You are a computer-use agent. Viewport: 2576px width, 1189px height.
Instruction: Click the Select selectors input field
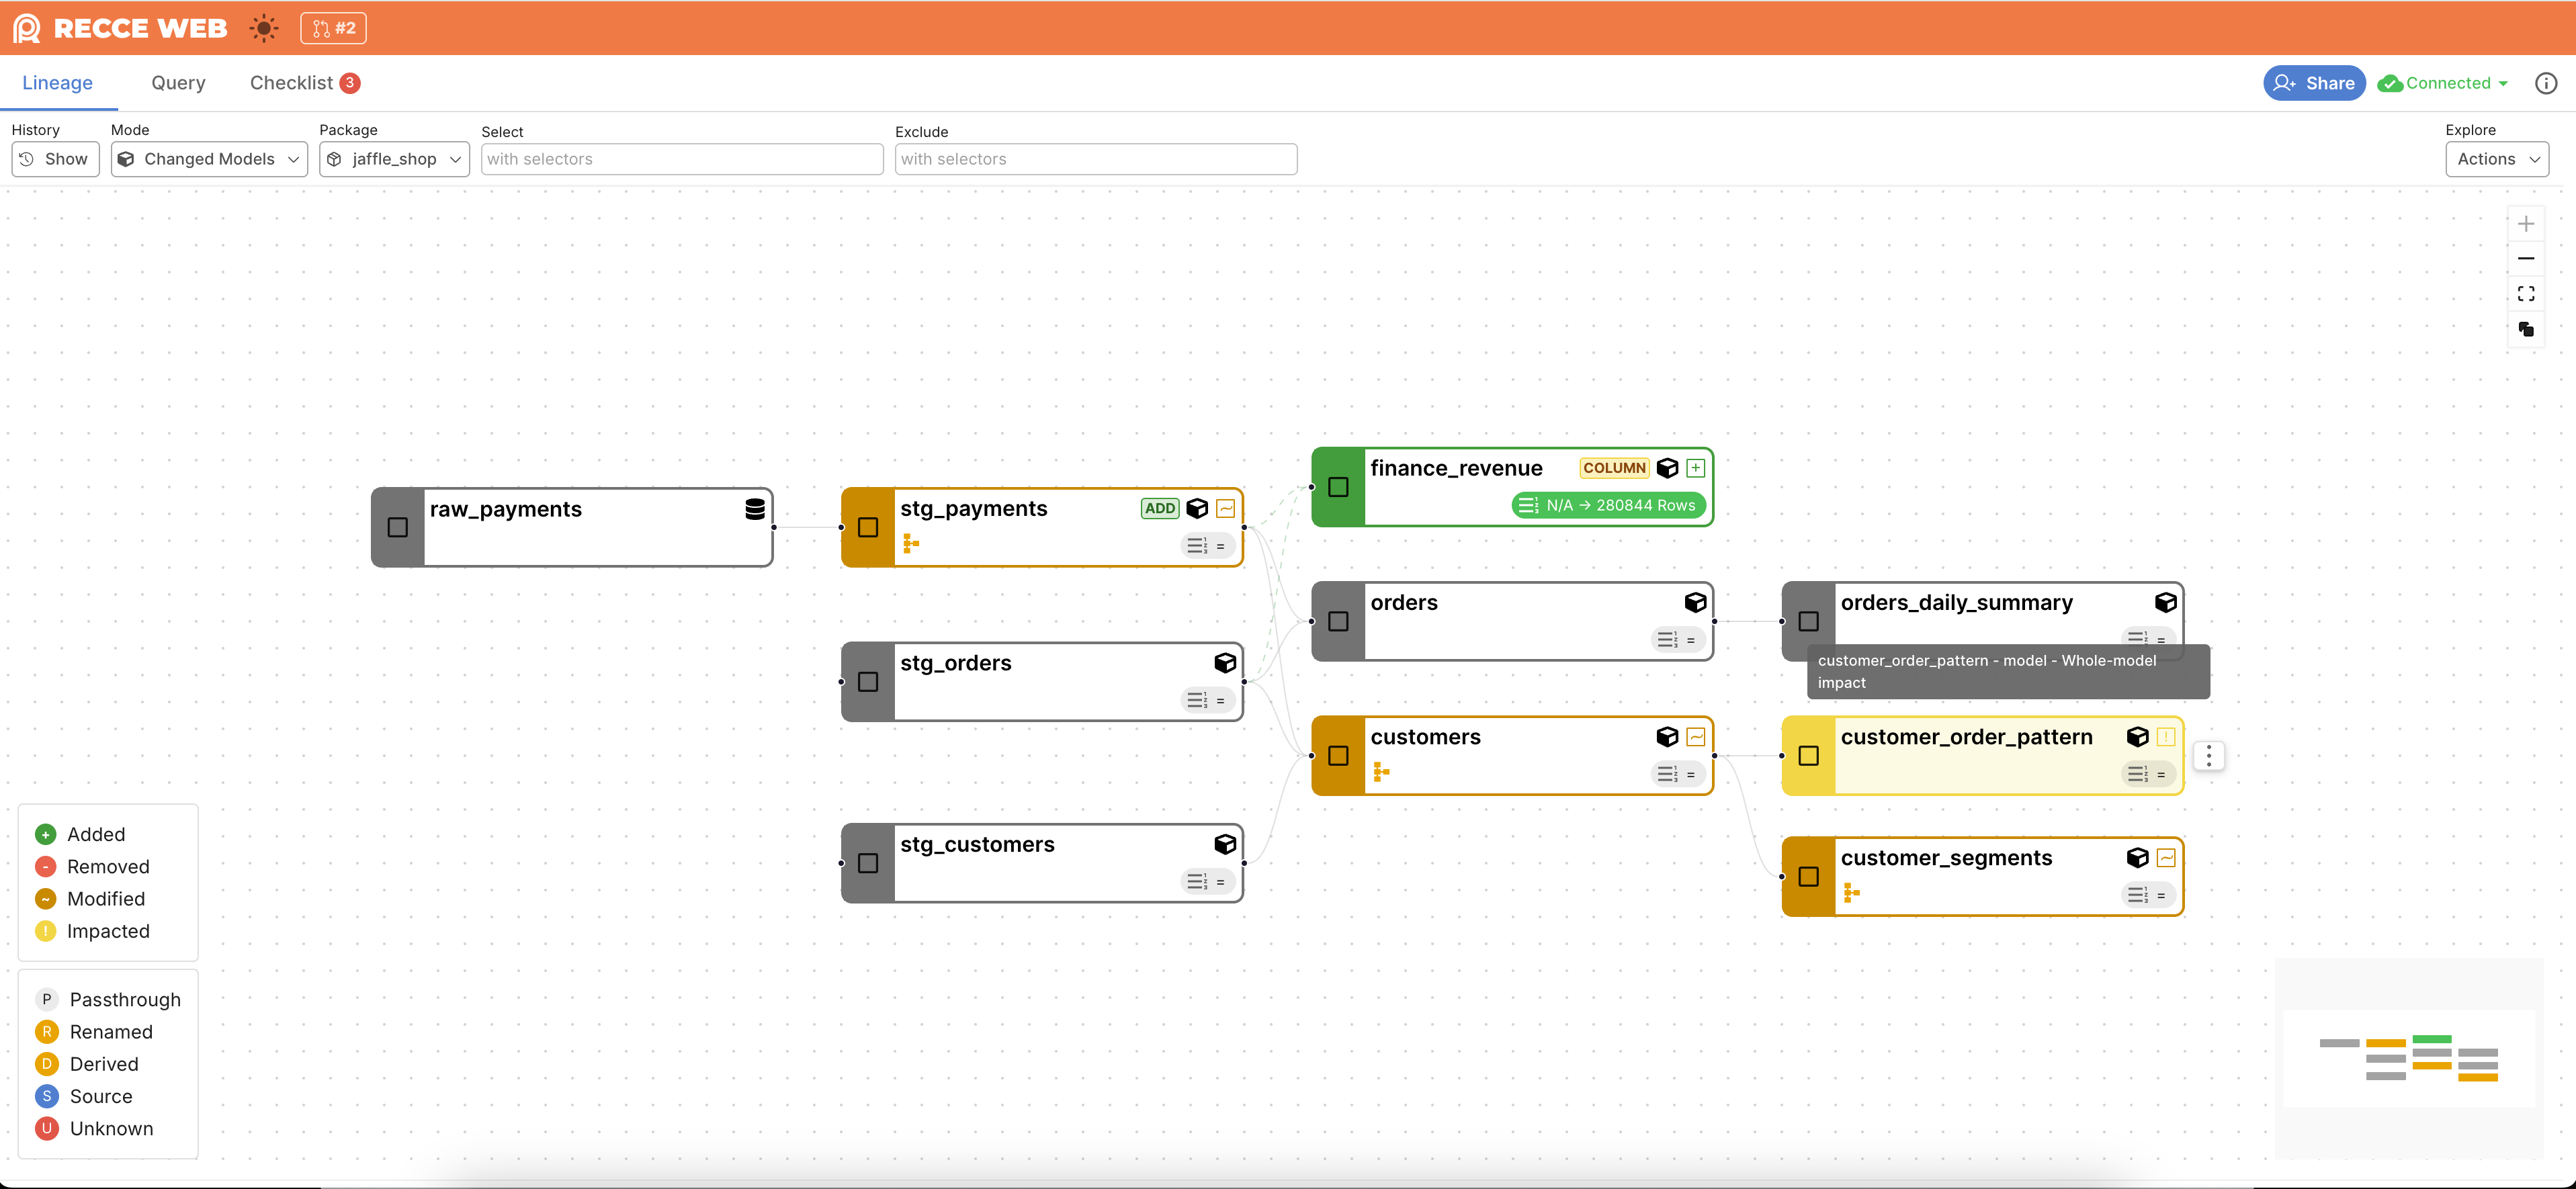tap(682, 159)
